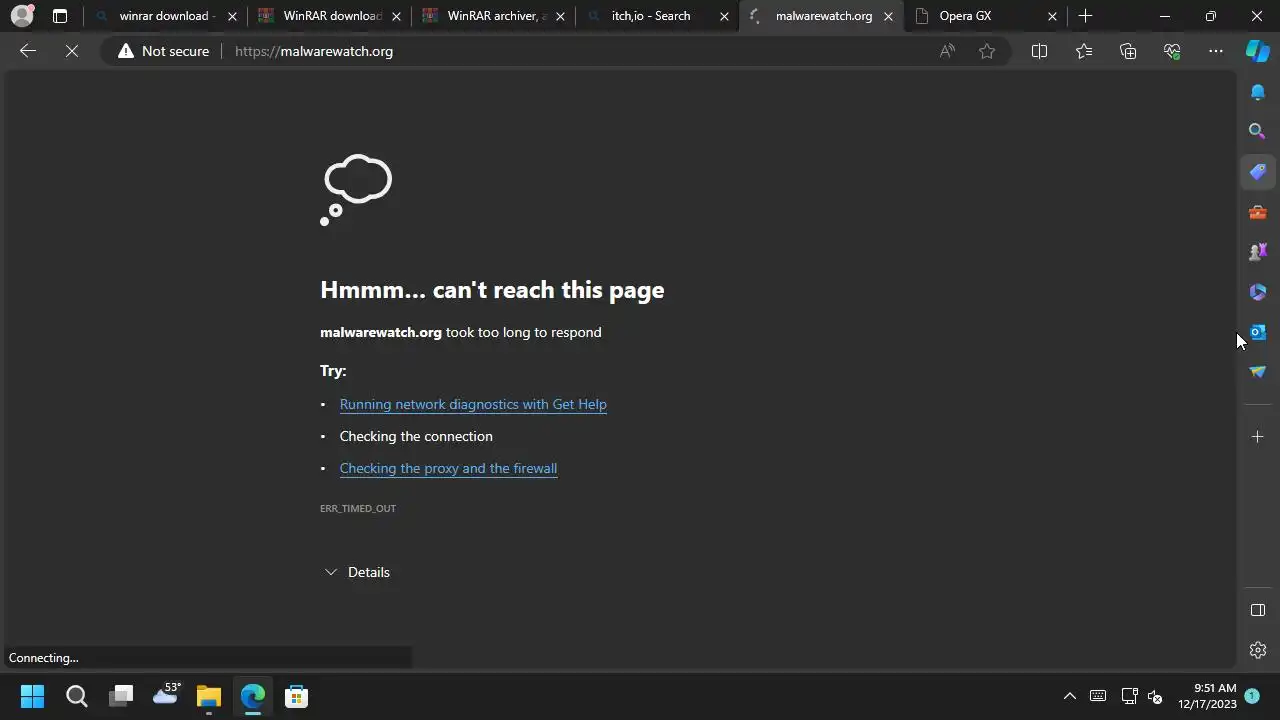1280x720 pixels.
Task: Open Outlook in the sidebar
Action: tap(1258, 332)
